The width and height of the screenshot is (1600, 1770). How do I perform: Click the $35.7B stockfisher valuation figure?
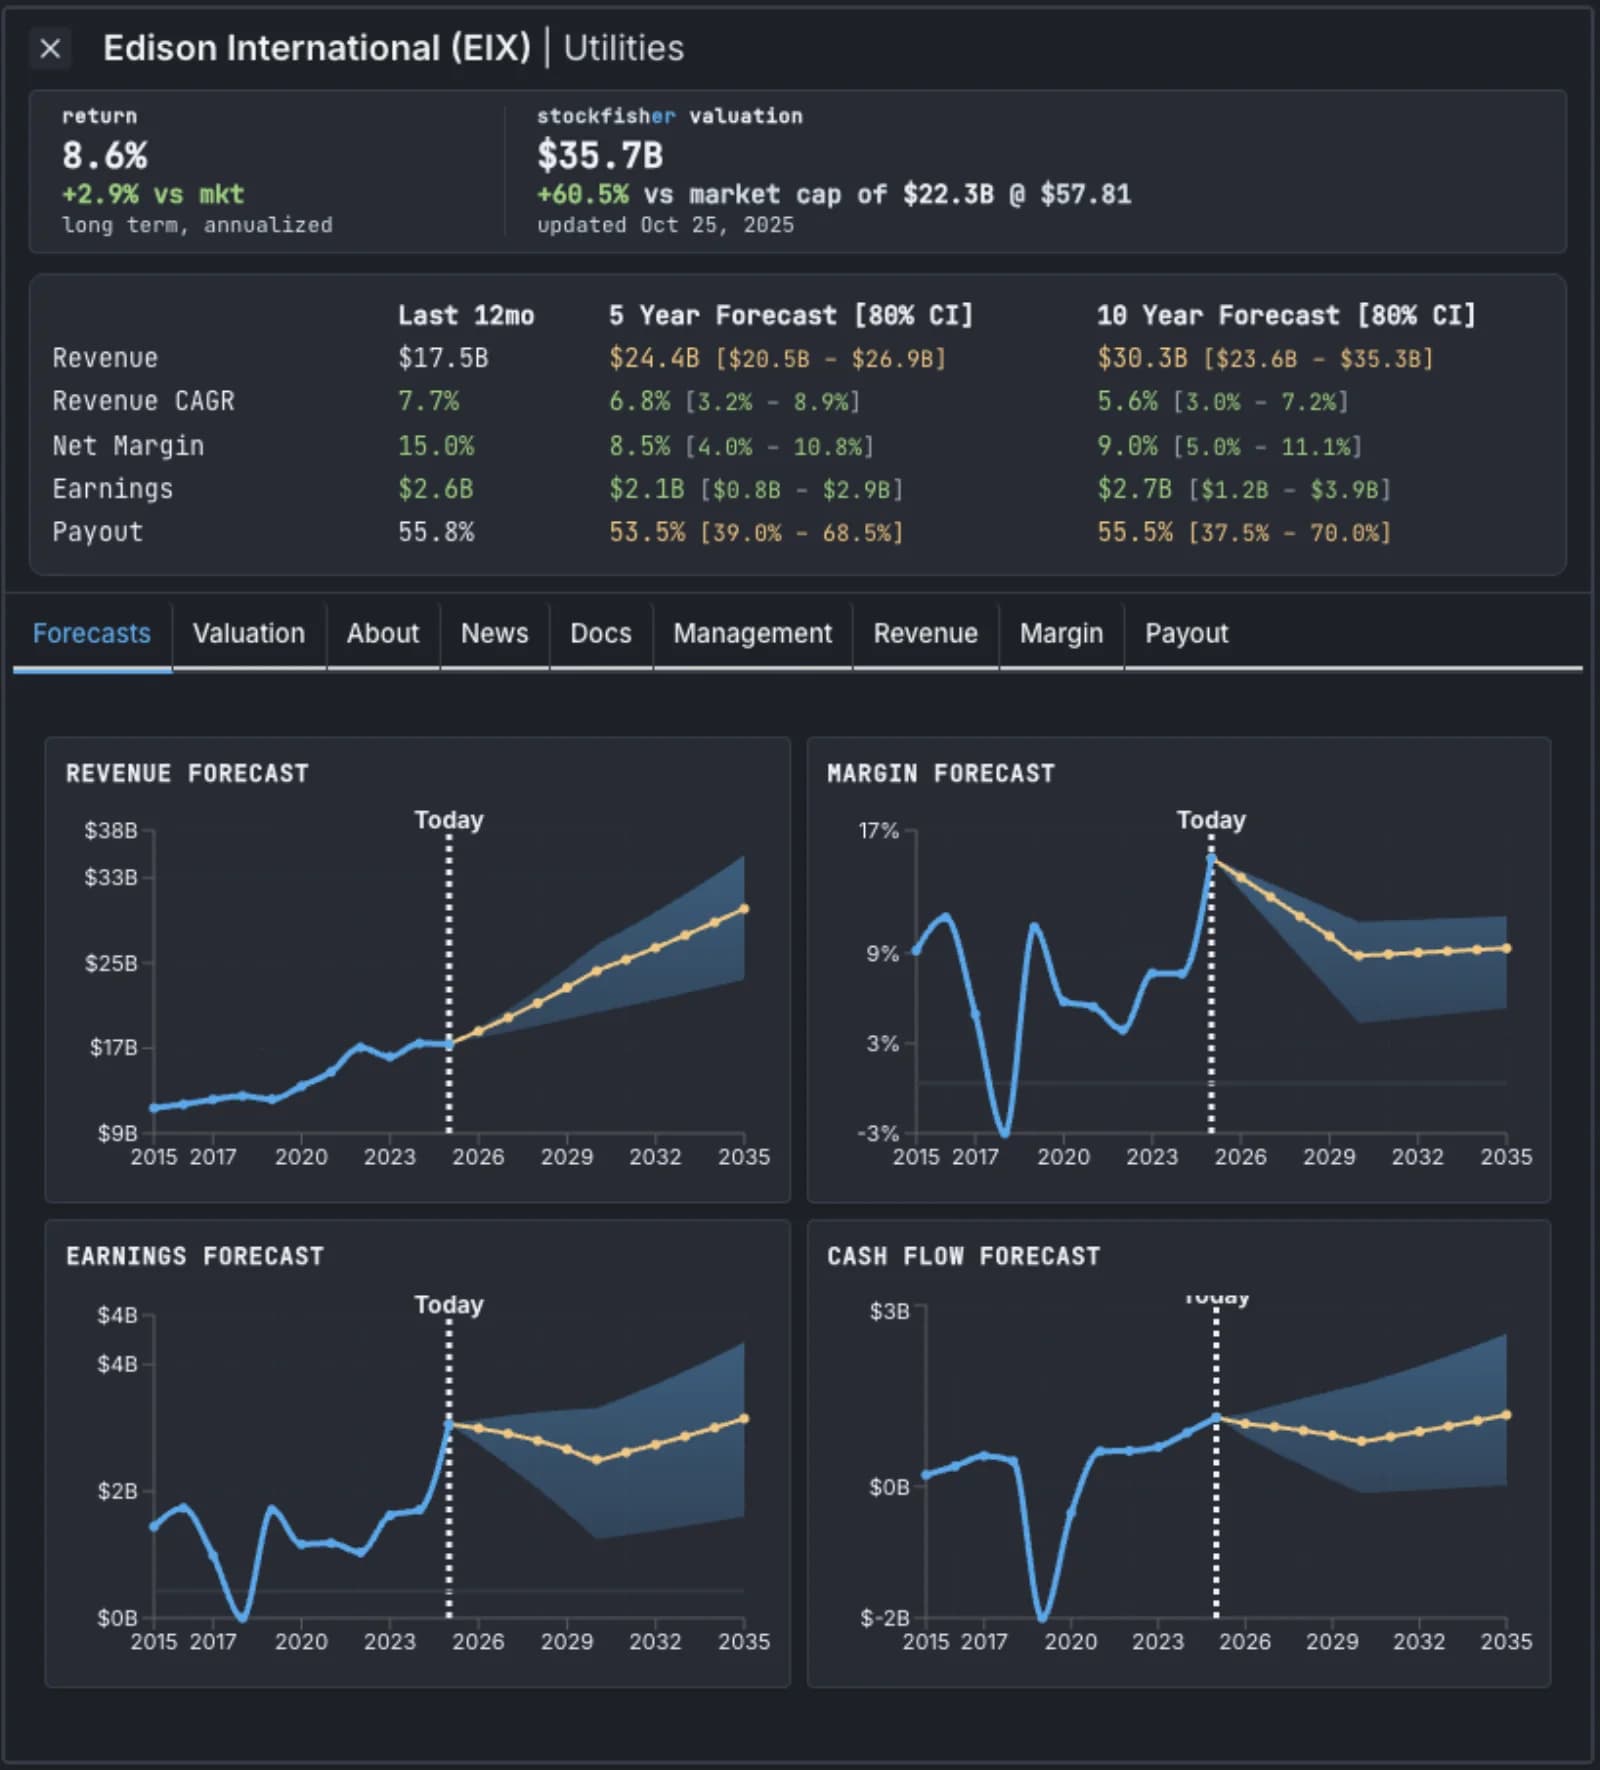tap(601, 155)
